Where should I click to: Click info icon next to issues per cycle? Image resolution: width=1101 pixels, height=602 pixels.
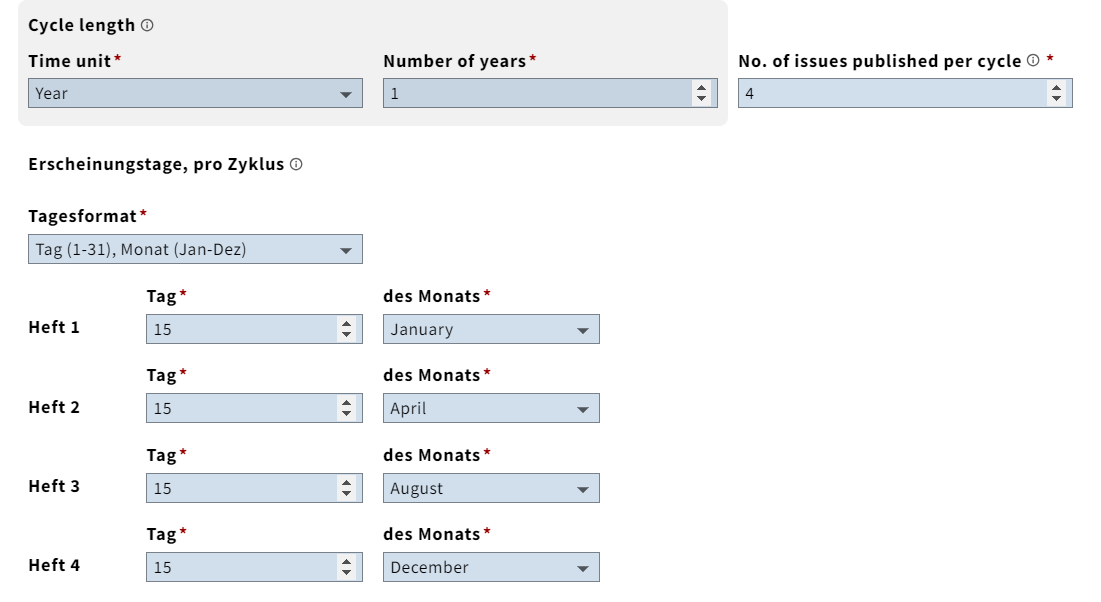1033,61
